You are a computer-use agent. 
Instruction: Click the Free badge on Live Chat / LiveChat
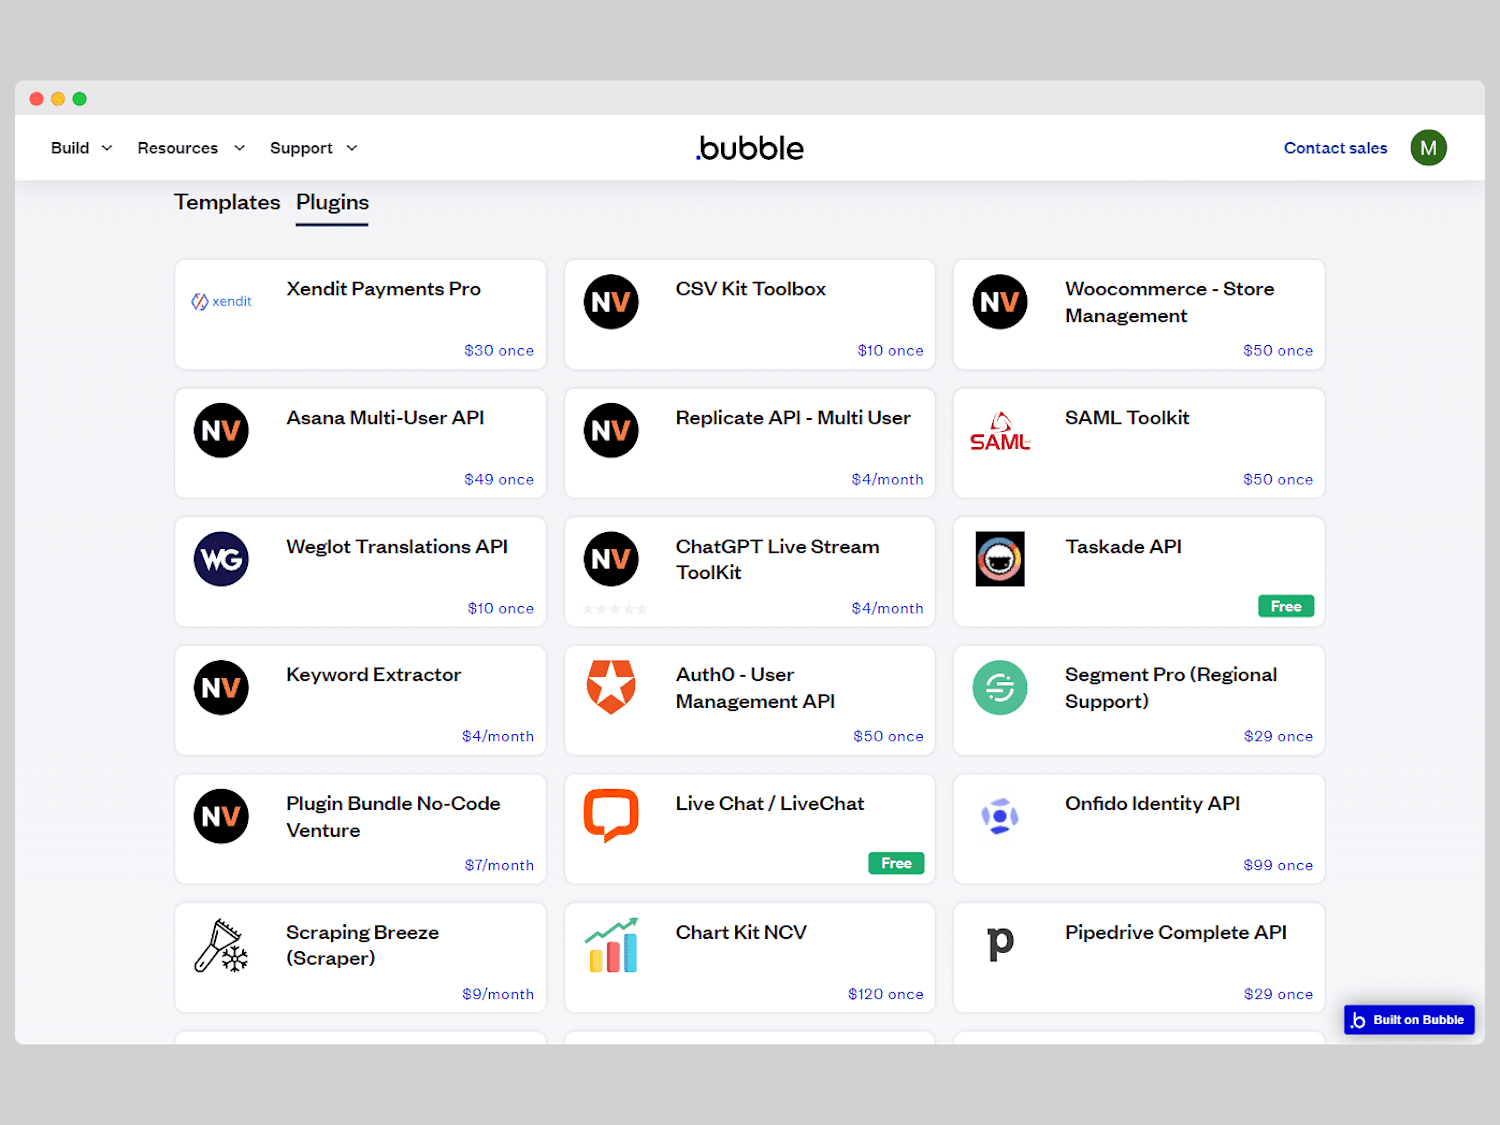click(x=896, y=863)
